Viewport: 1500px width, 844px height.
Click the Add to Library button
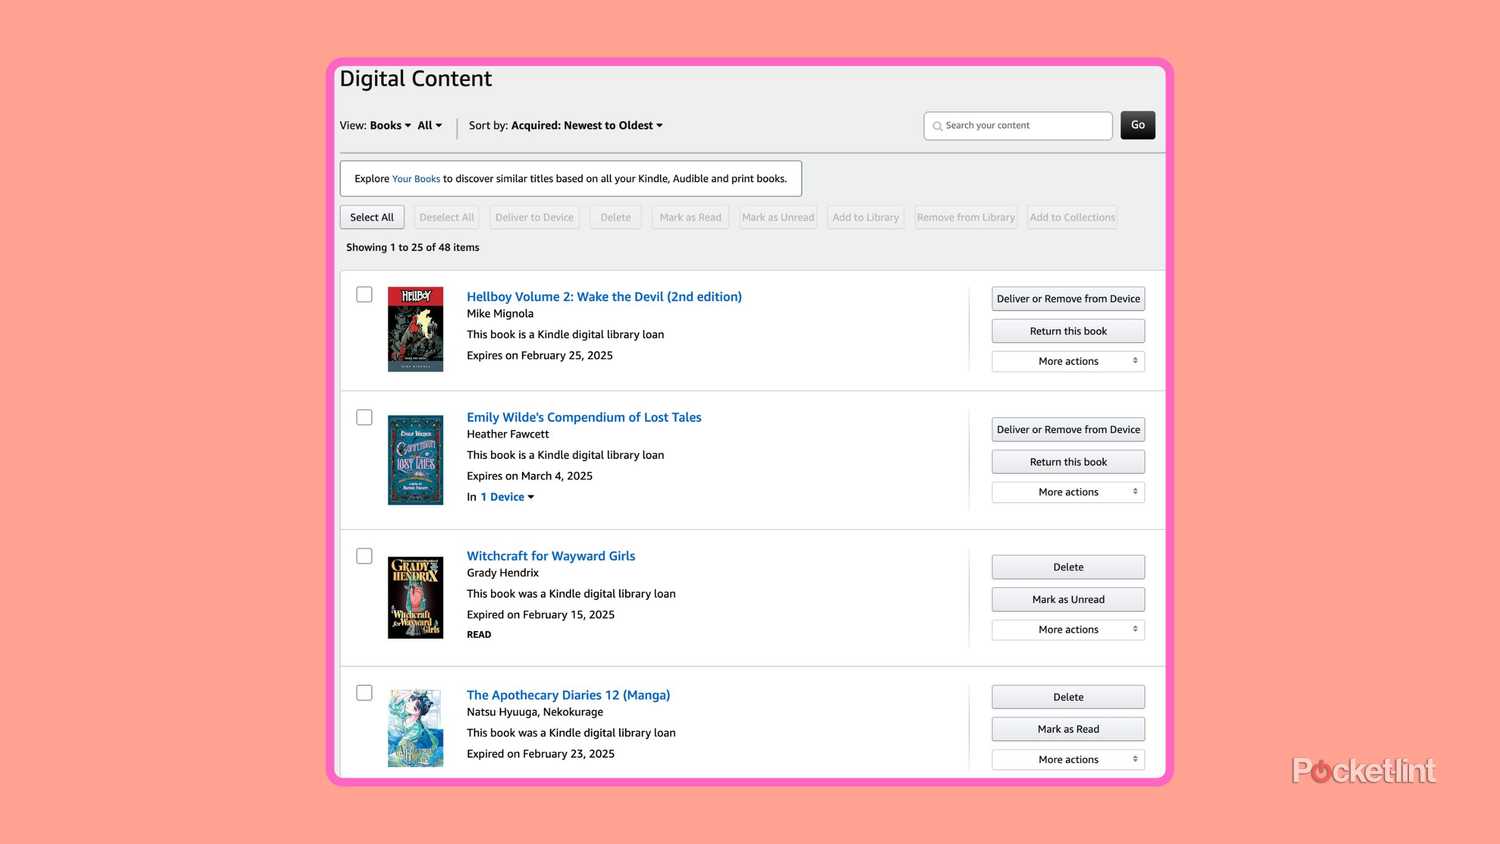[865, 217]
